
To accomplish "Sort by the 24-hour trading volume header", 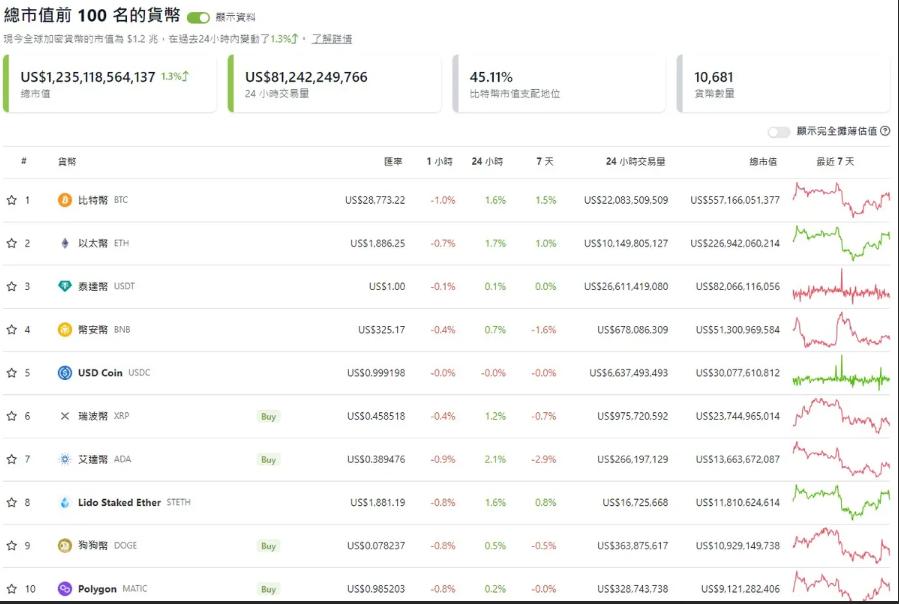I will (635, 162).
